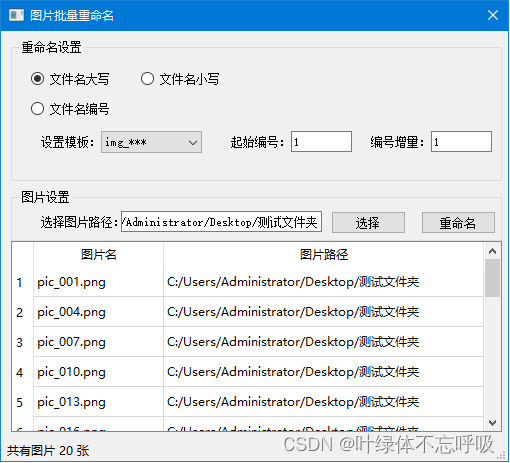The width and height of the screenshot is (510, 463).
Task: Select the pic_010.png cell
Action: pyautogui.click(x=99, y=372)
